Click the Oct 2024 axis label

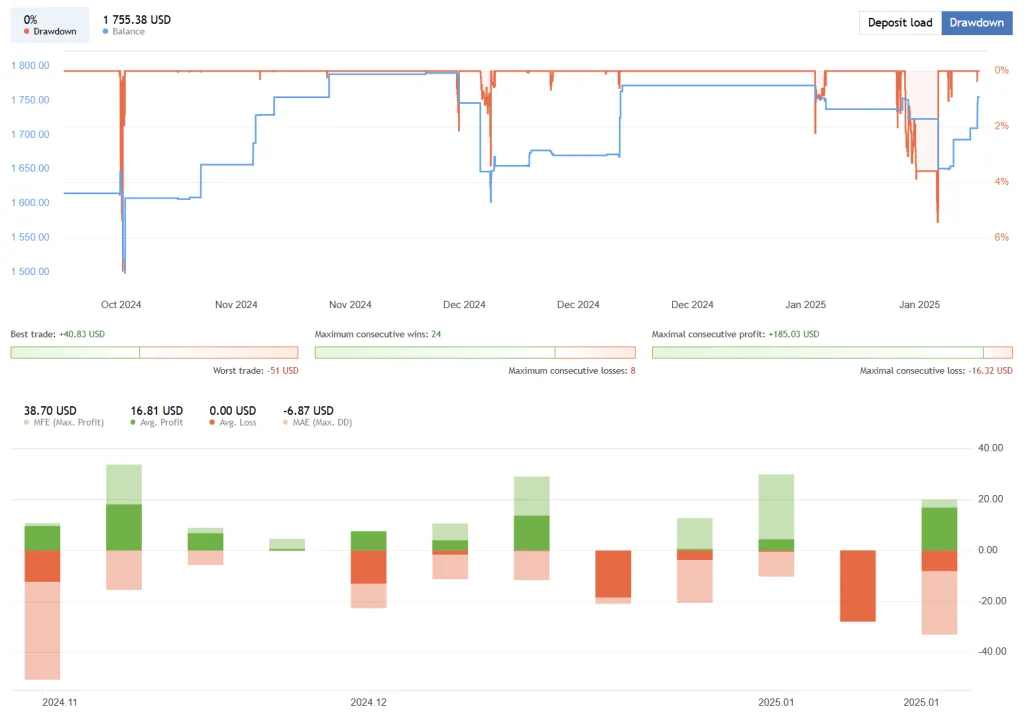tap(121, 305)
